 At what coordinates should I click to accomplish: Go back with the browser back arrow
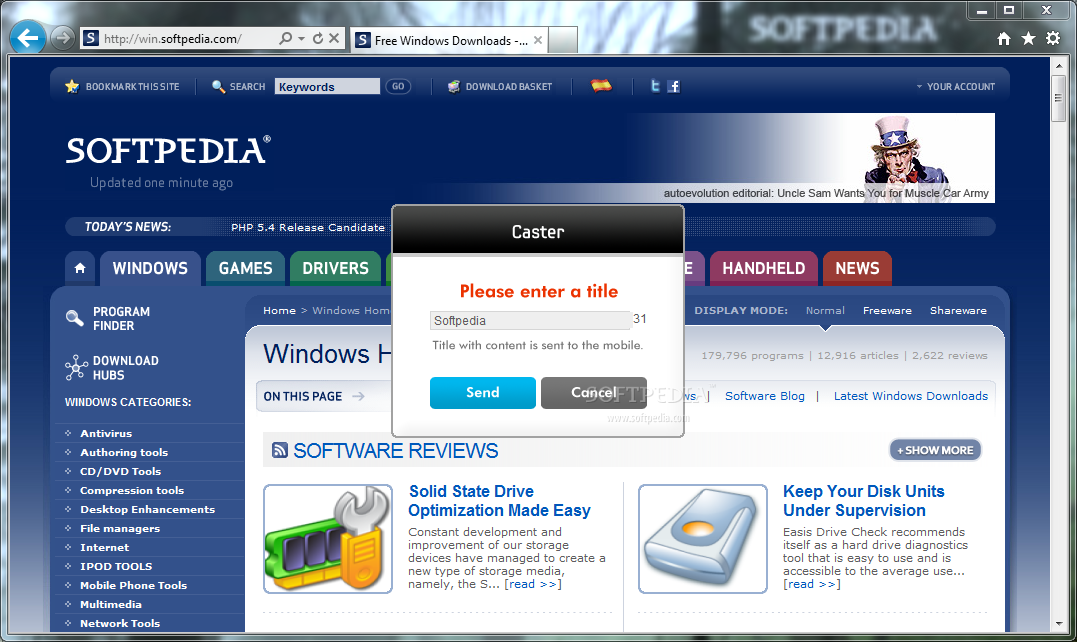point(27,38)
